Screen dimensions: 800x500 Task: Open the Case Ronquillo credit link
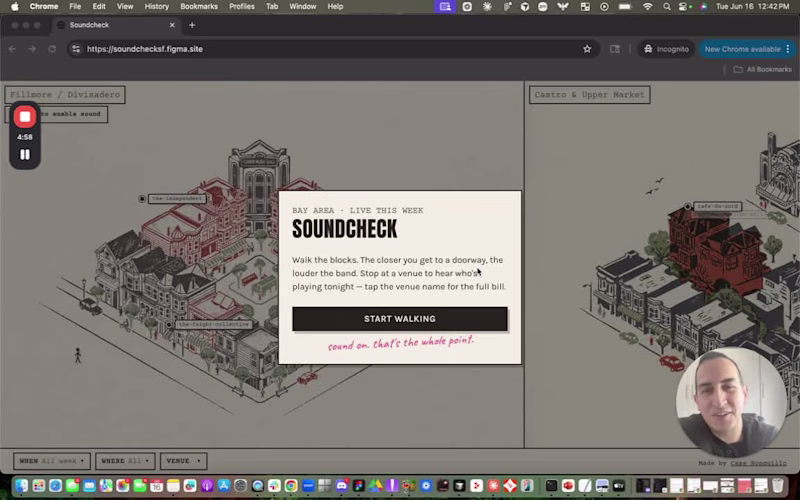pos(758,463)
